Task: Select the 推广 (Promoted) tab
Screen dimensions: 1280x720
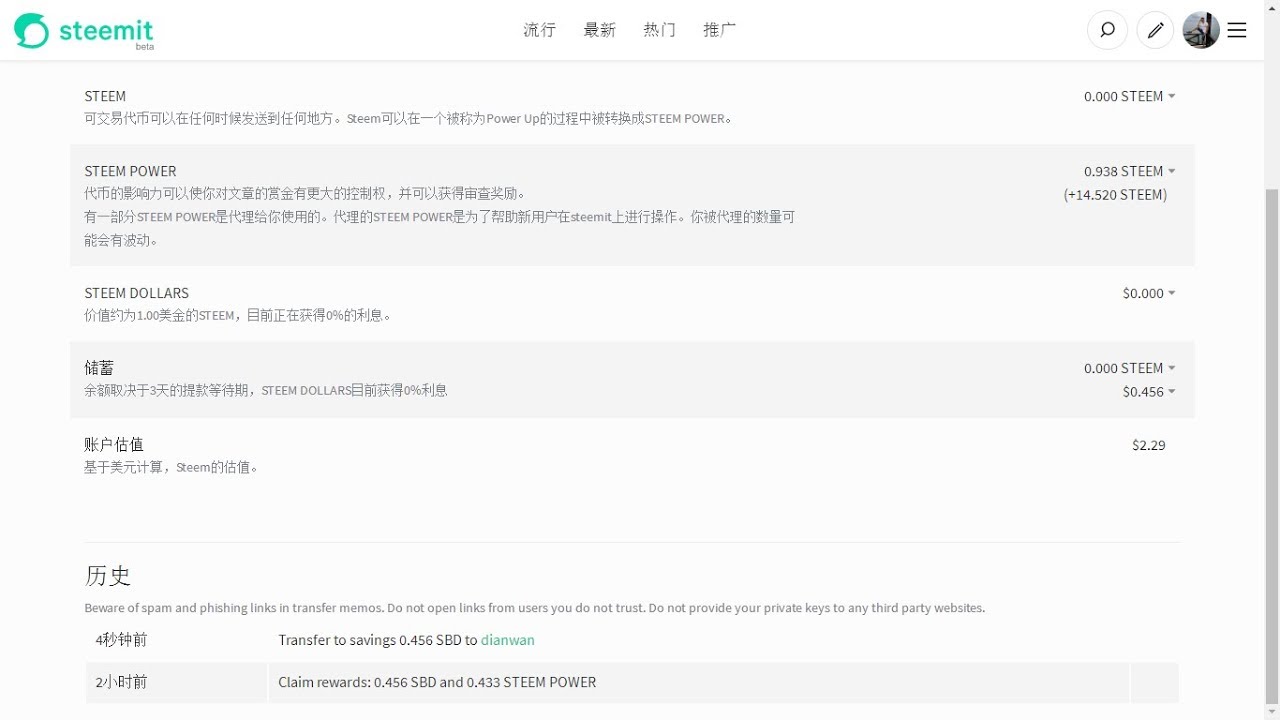Action: click(719, 30)
